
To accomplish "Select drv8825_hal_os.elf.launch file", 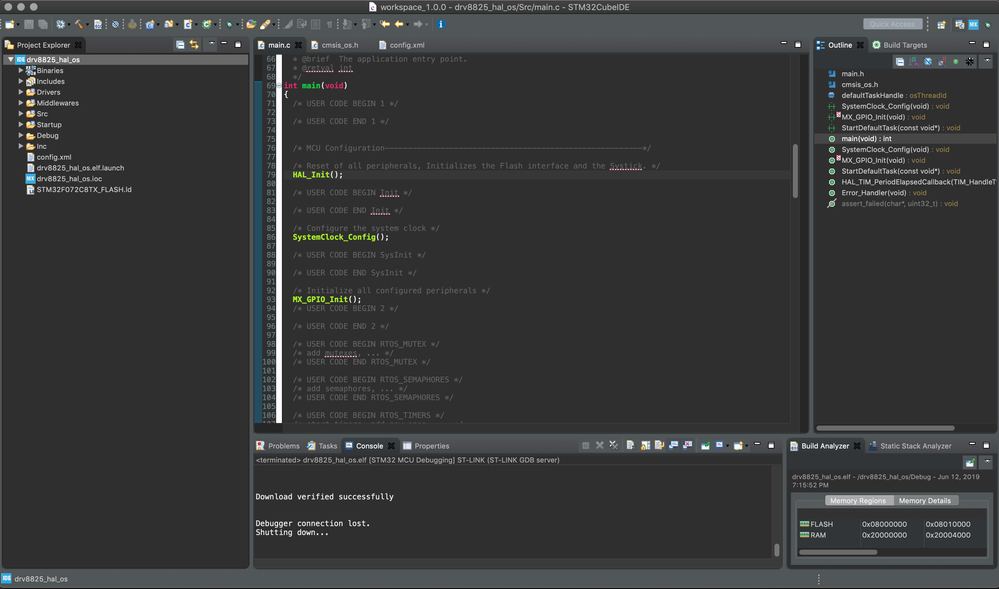I will tap(80, 168).
